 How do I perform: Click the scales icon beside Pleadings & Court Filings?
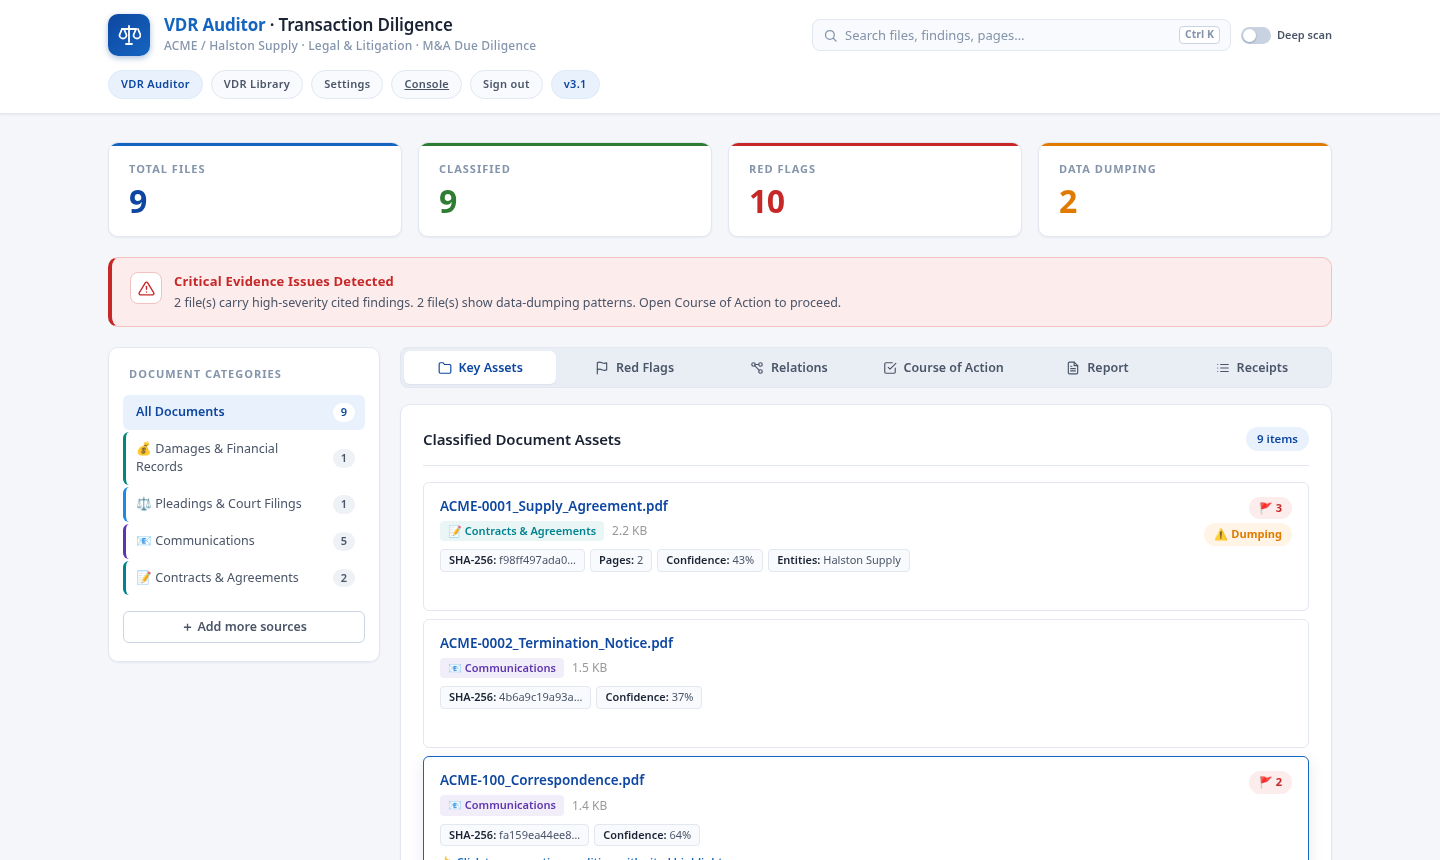click(144, 504)
